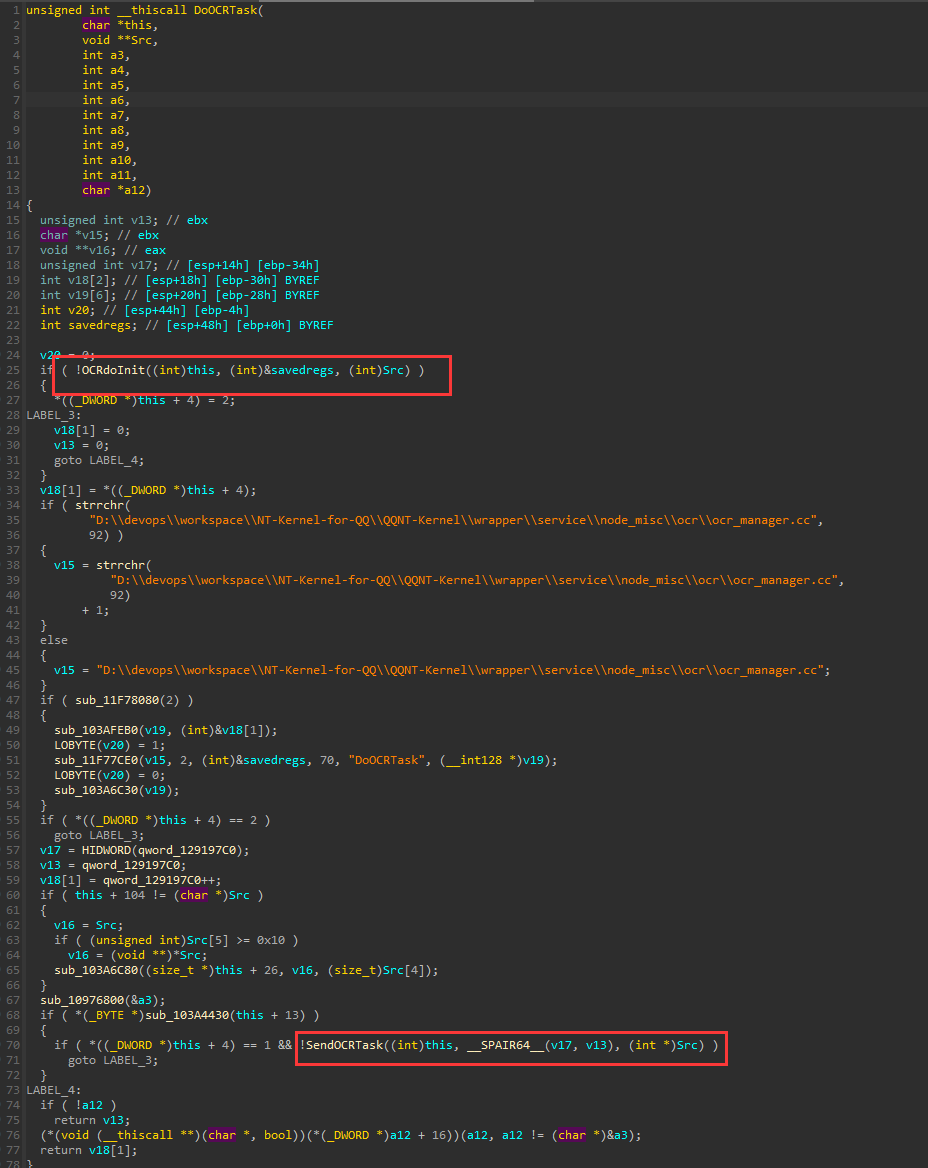Screen dimensions: 928x1168
Task: Select the savedregs variable declaration
Action: [98, 326]
